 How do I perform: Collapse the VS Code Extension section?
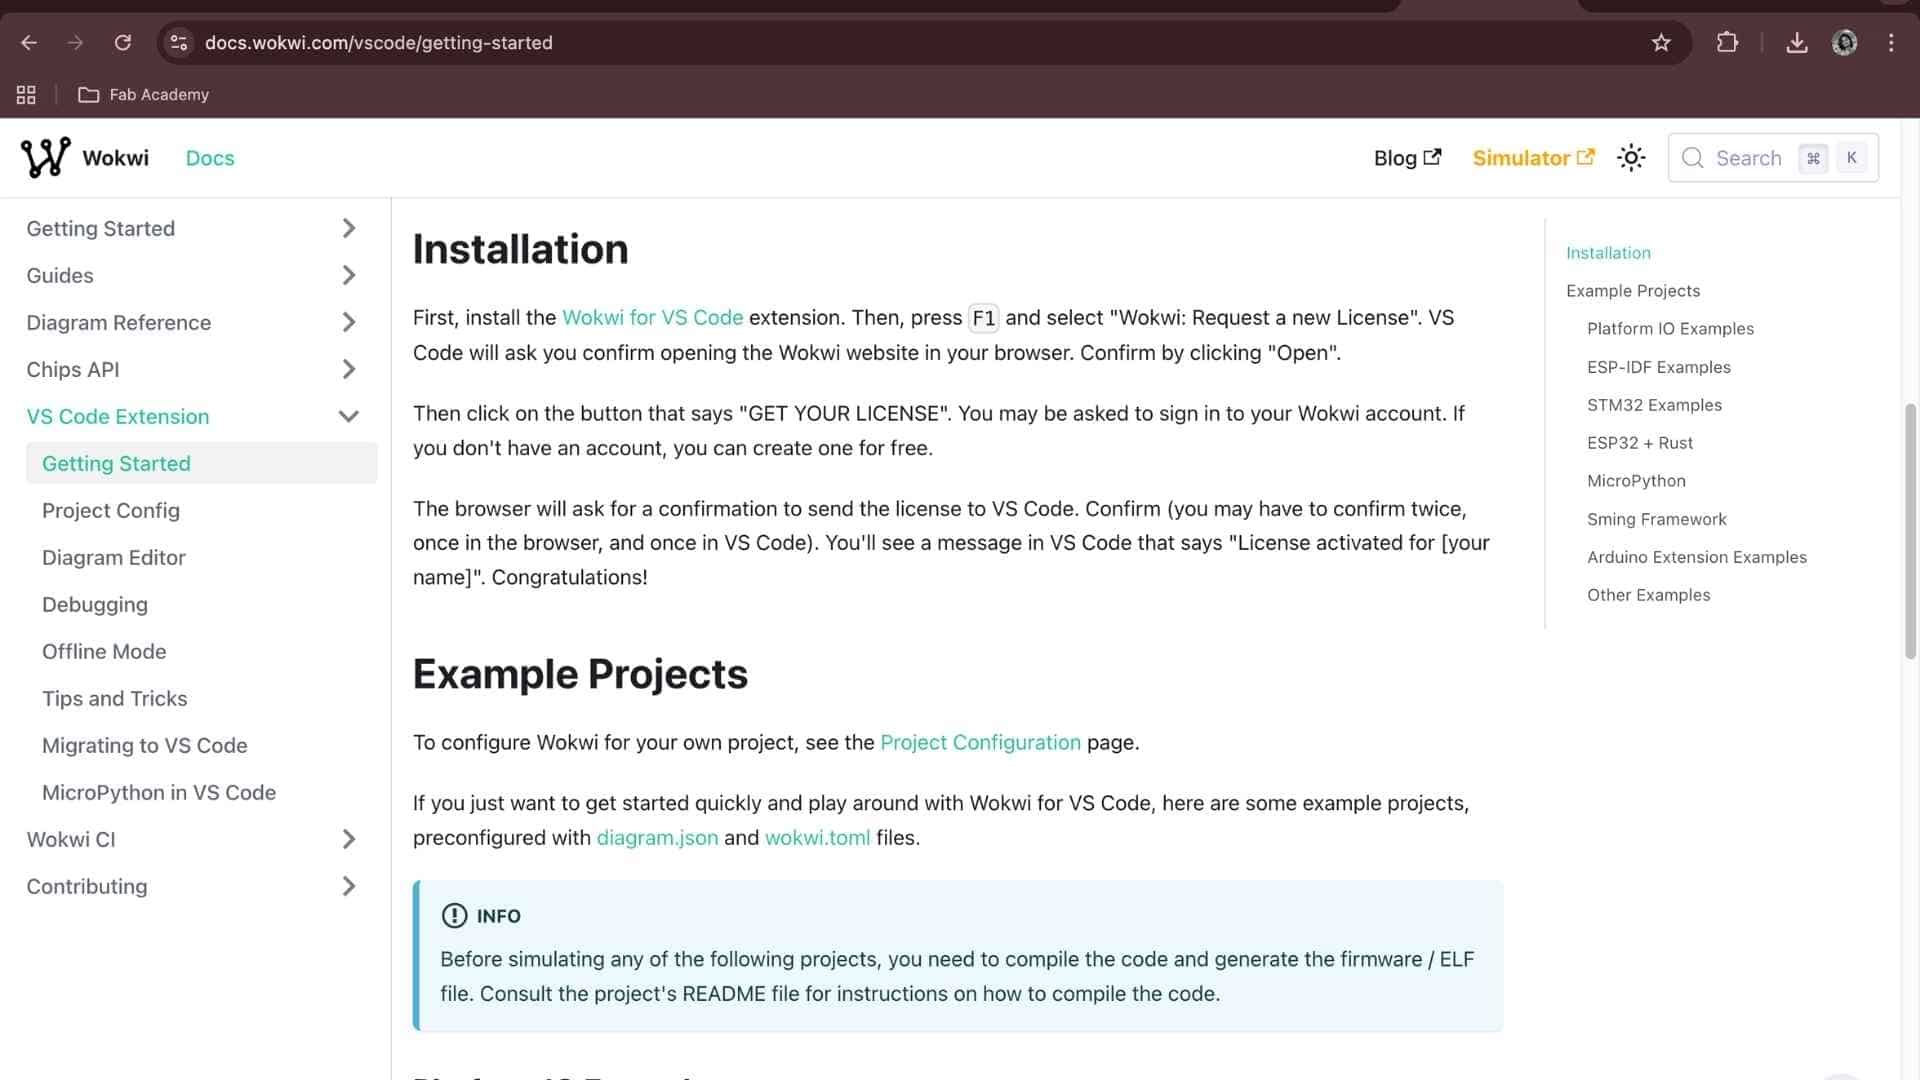(348, 416)
